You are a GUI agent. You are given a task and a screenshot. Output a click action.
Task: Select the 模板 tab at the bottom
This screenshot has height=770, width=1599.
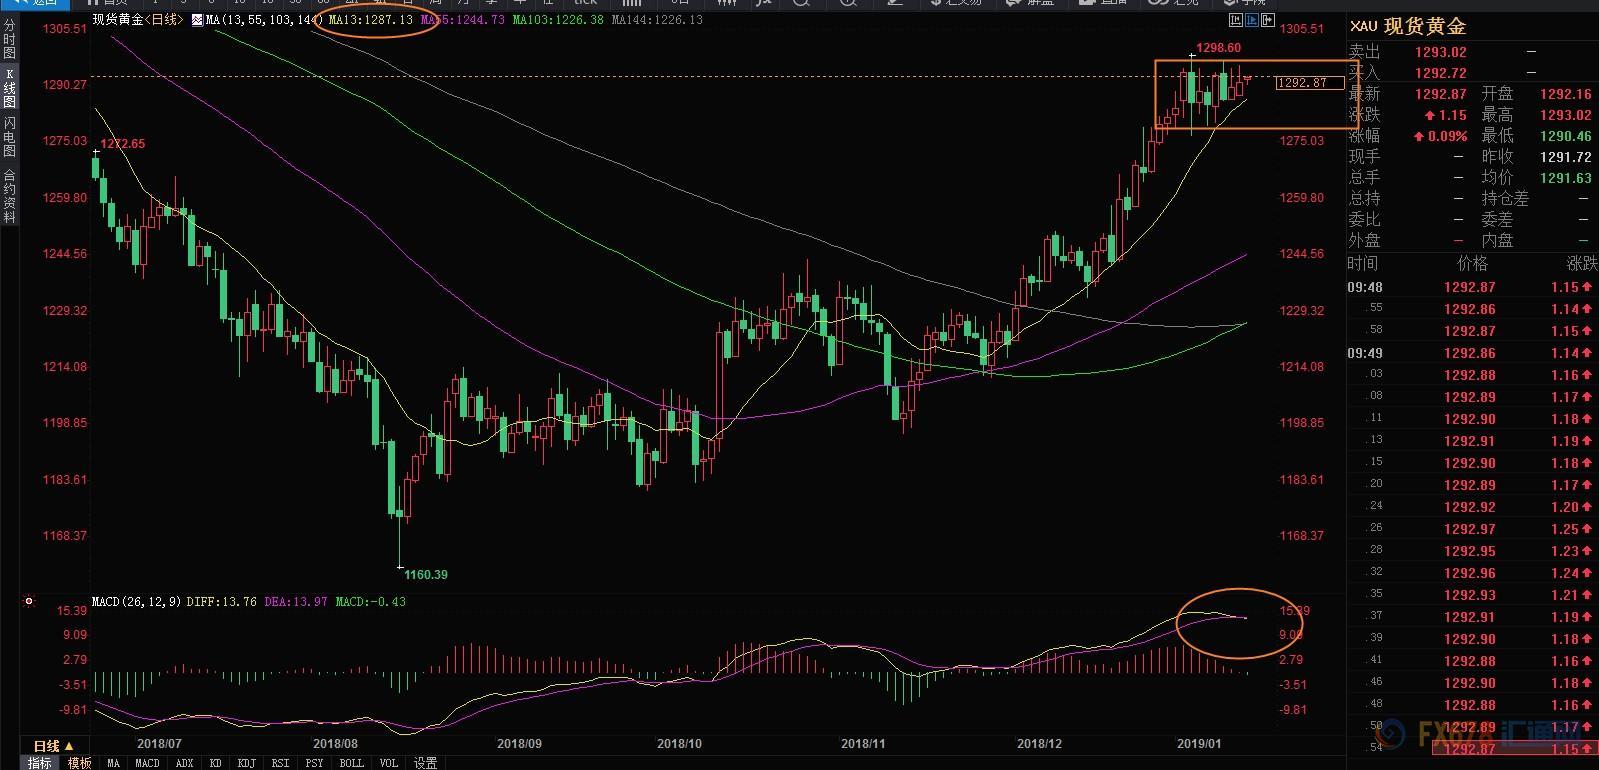[x=80, y=763]
